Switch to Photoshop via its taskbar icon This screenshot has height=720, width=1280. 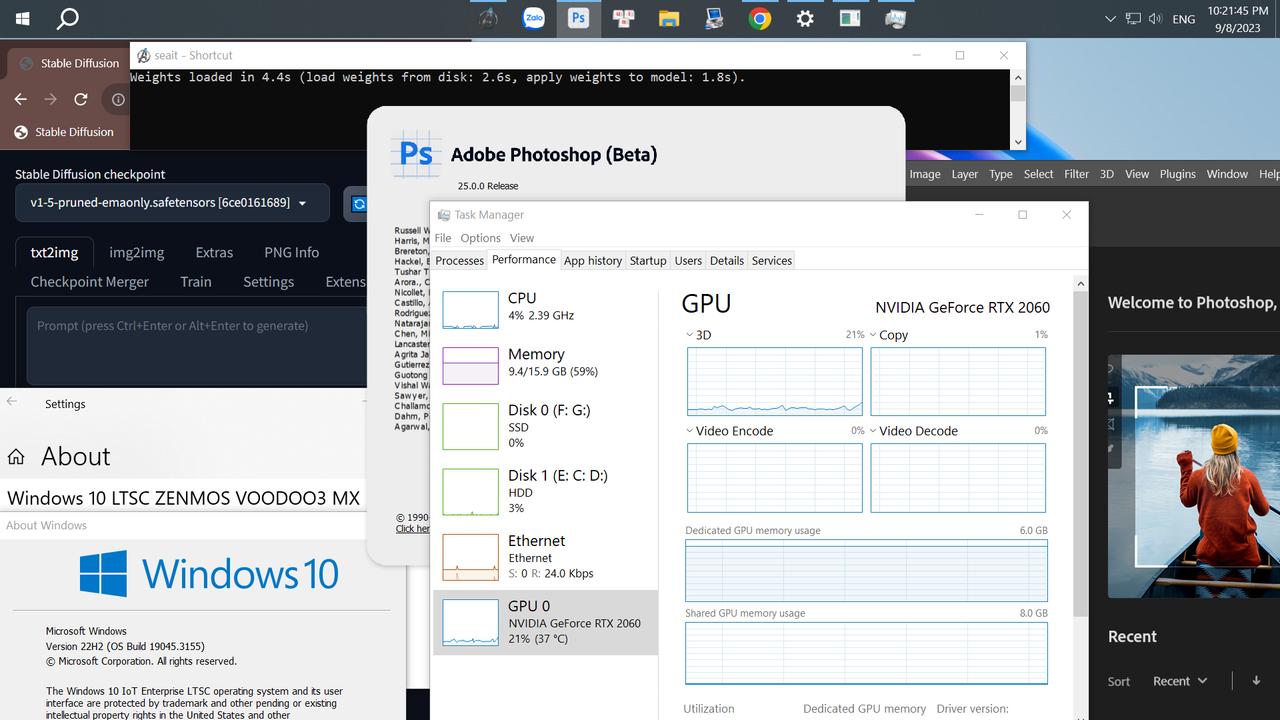pos(578,18)
